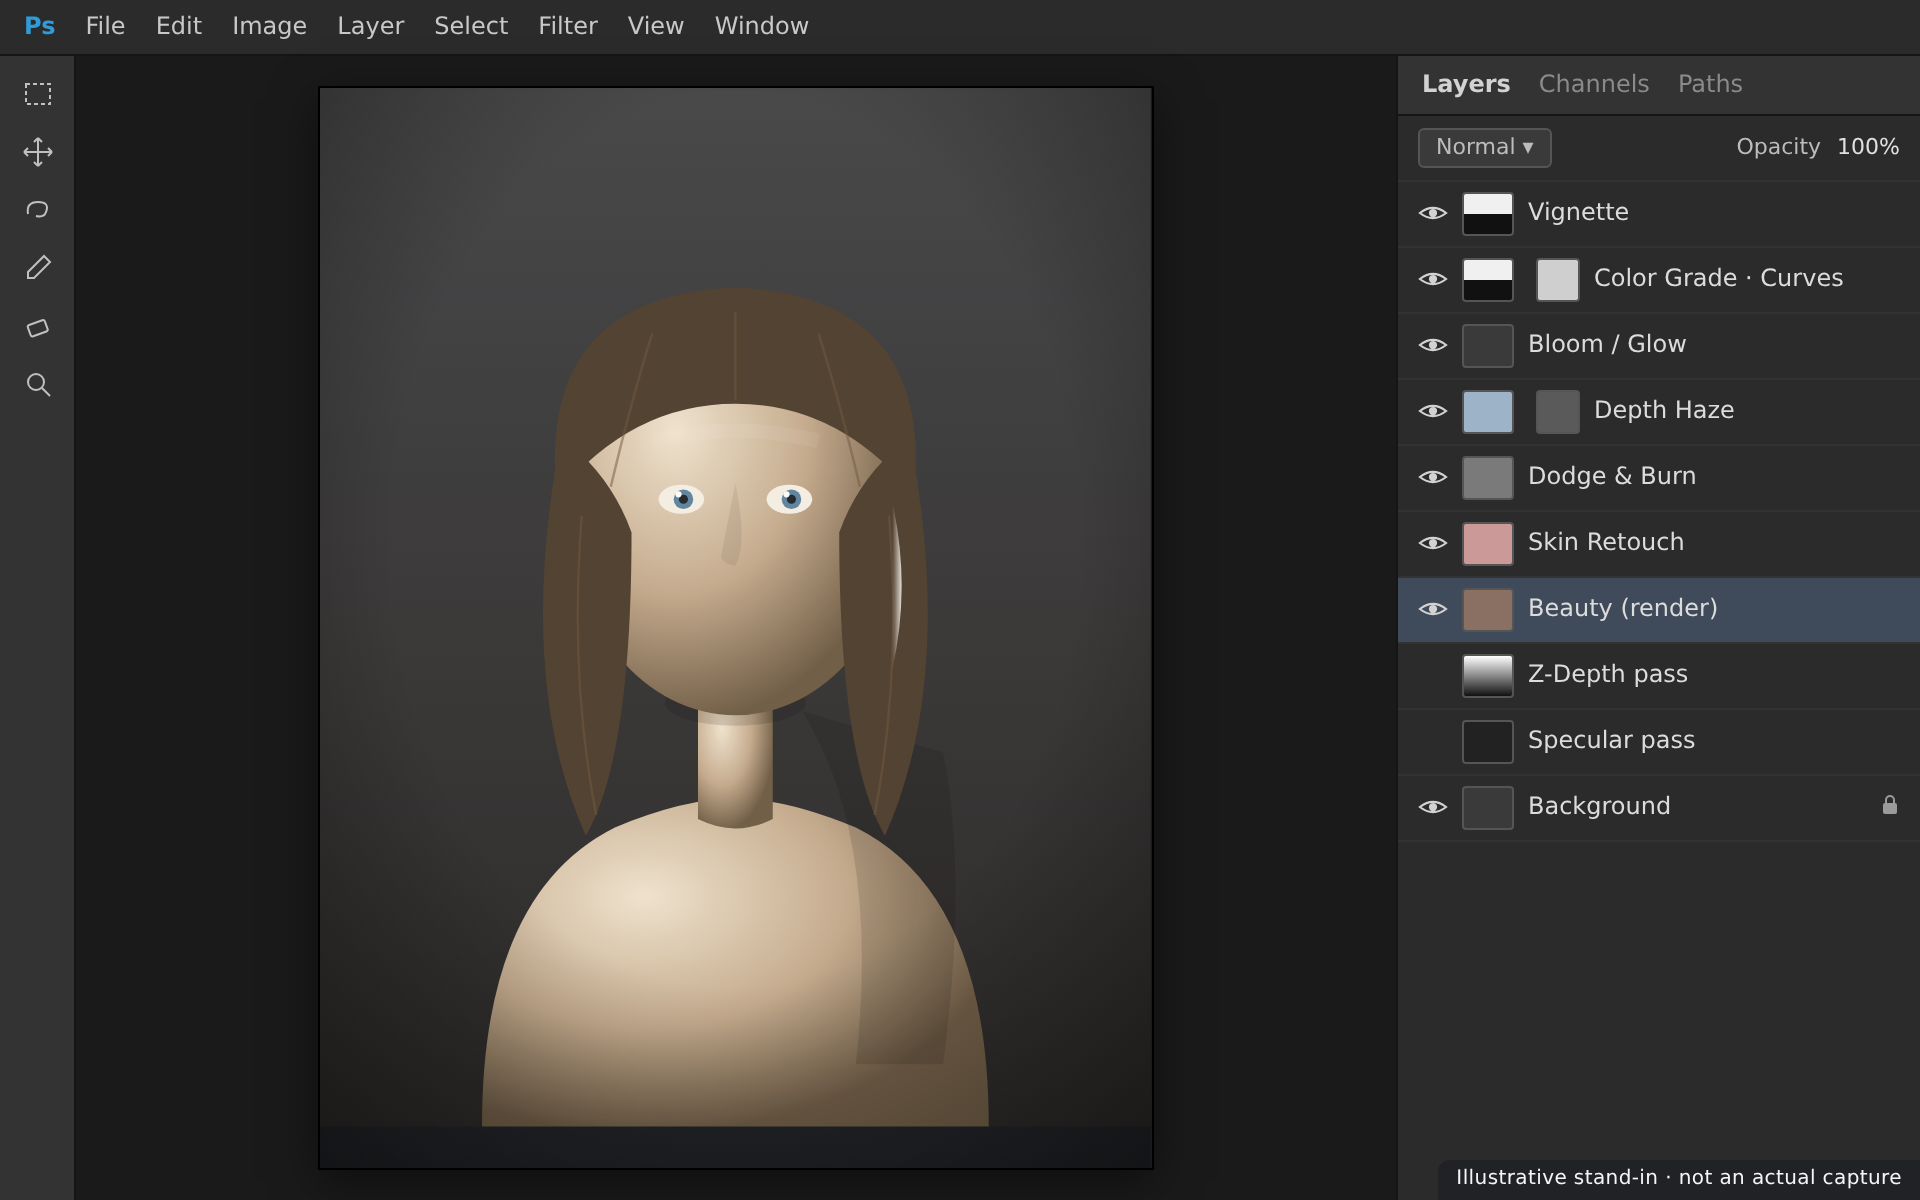Select the Background layer name
The image size is (1920, 1200).
pos(1599,806)
